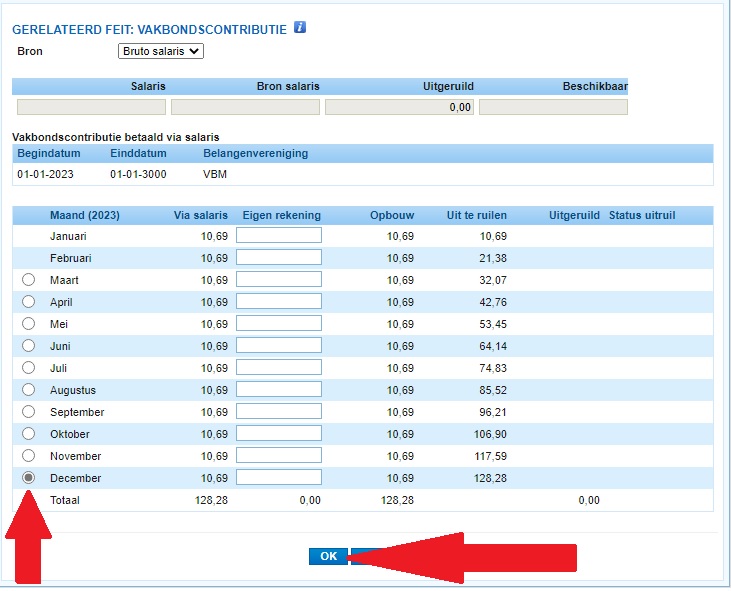Click the Einddatum value 01-01-3000
Screen dimensions: 731x591
point(138,174)
